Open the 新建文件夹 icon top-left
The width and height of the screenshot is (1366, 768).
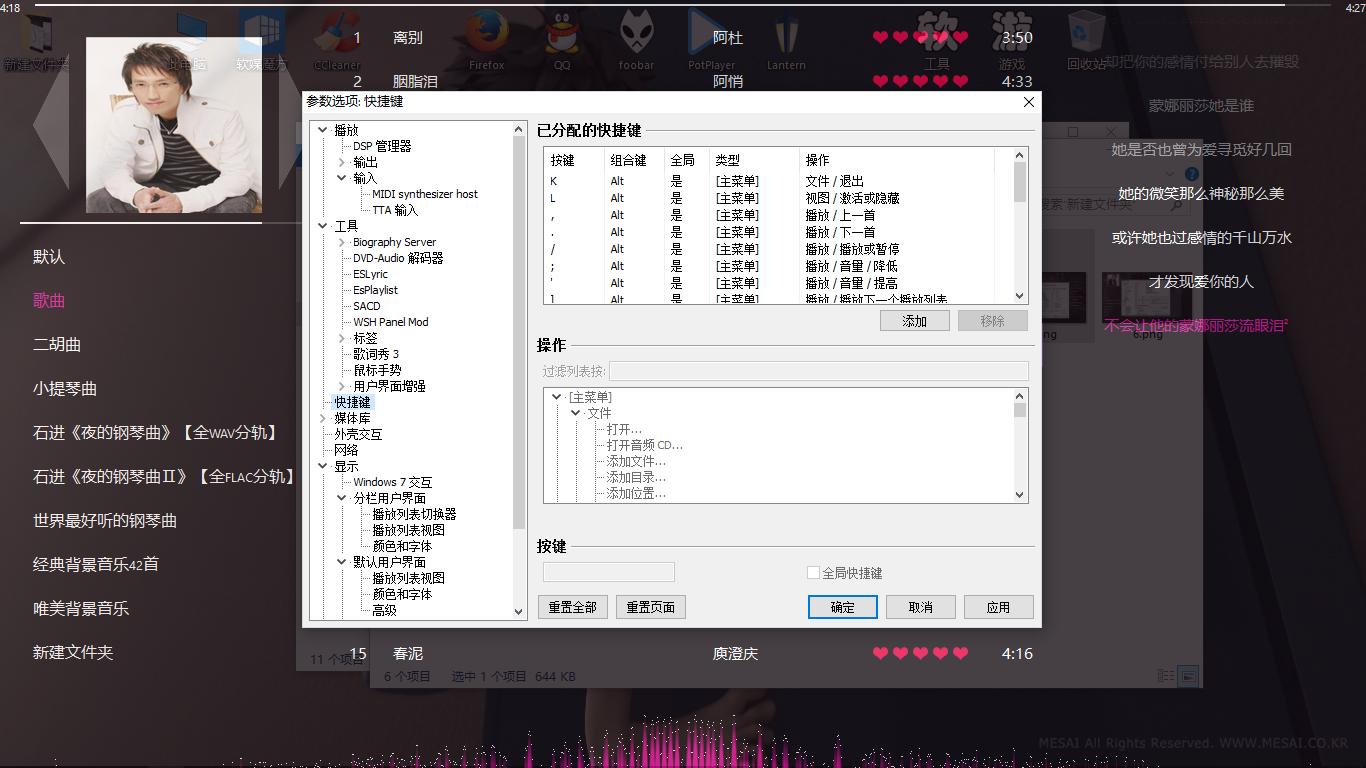coord(40,30)
